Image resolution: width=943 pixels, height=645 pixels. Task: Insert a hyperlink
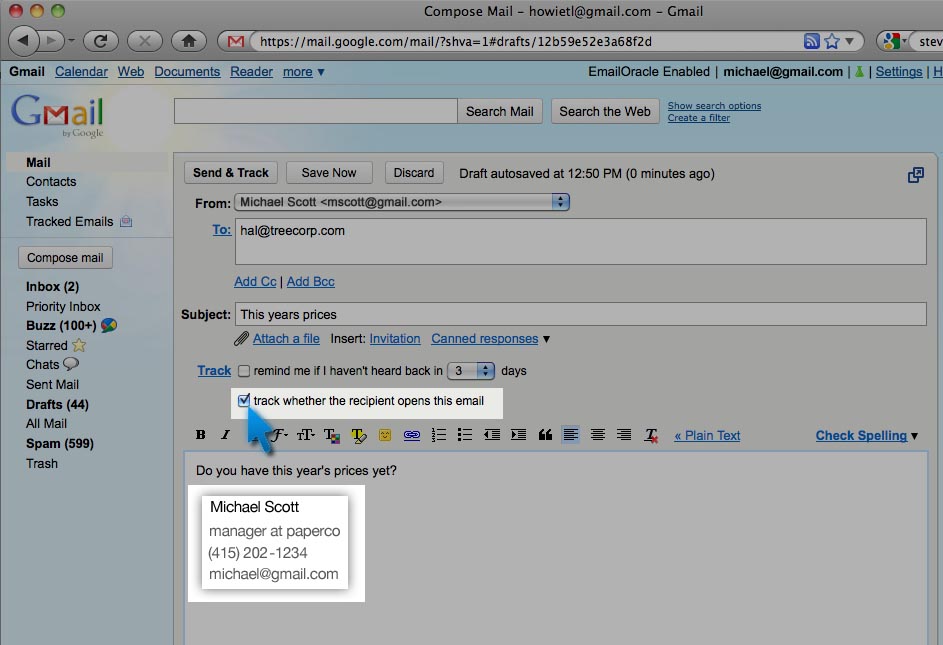(412, 435)
